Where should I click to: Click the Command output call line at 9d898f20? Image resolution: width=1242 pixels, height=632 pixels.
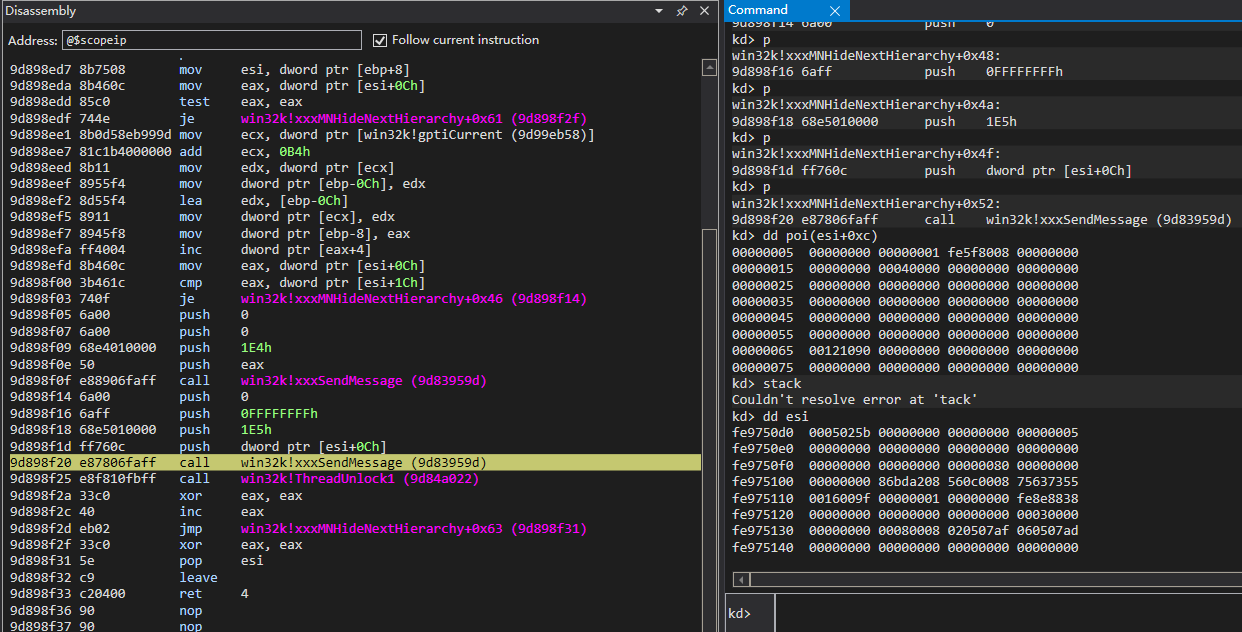point(980,219)
